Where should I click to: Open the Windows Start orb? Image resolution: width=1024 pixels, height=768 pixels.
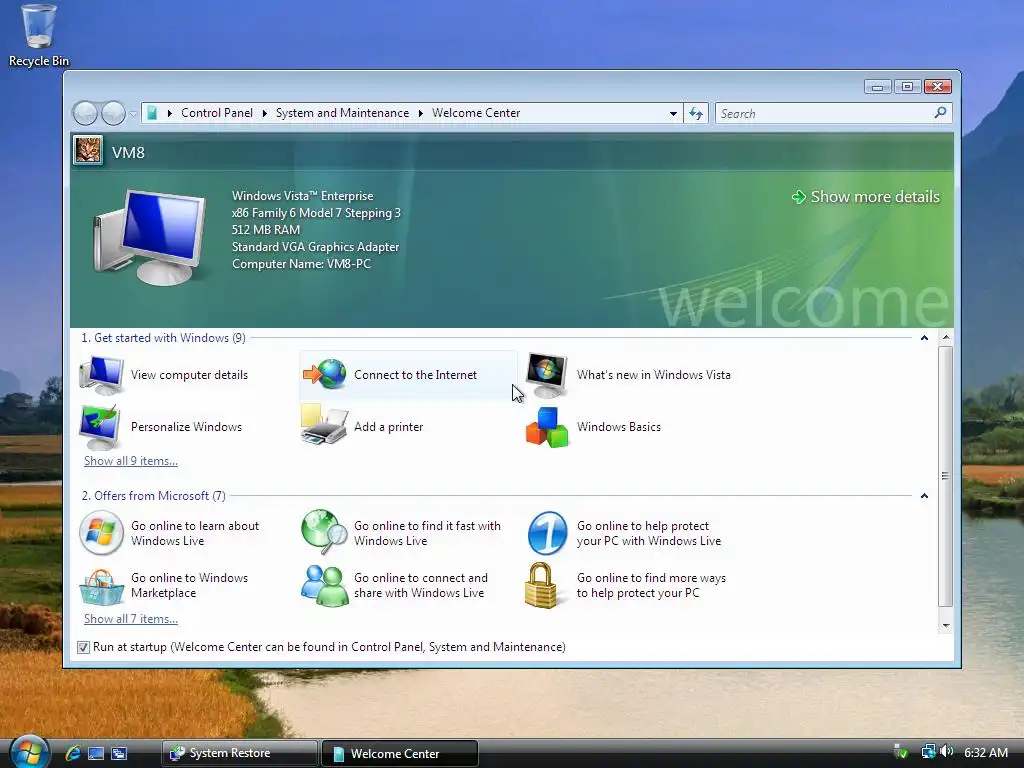pyautogui.click(x=29, y=752)
